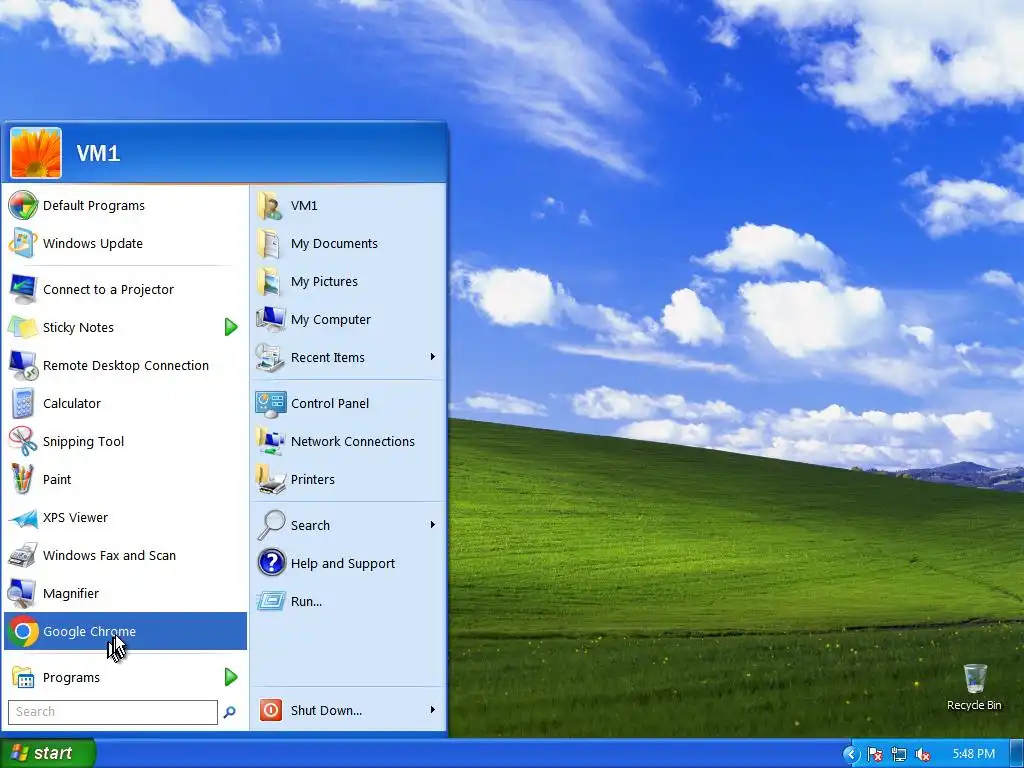1024x768 pixels.
Task: Click the search magnifier button beside search box
Action: coord(229,712)
